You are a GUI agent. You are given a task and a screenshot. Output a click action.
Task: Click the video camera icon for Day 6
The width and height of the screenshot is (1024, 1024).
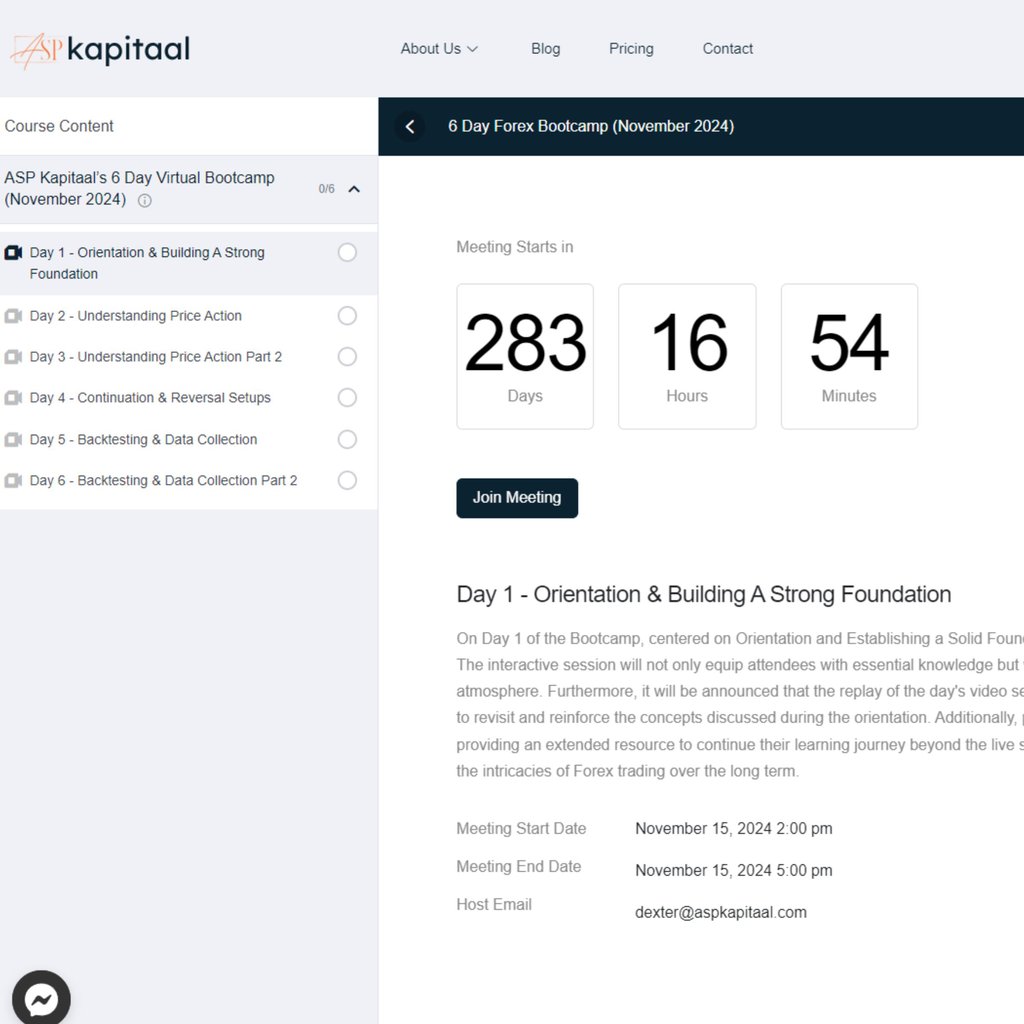13,481
